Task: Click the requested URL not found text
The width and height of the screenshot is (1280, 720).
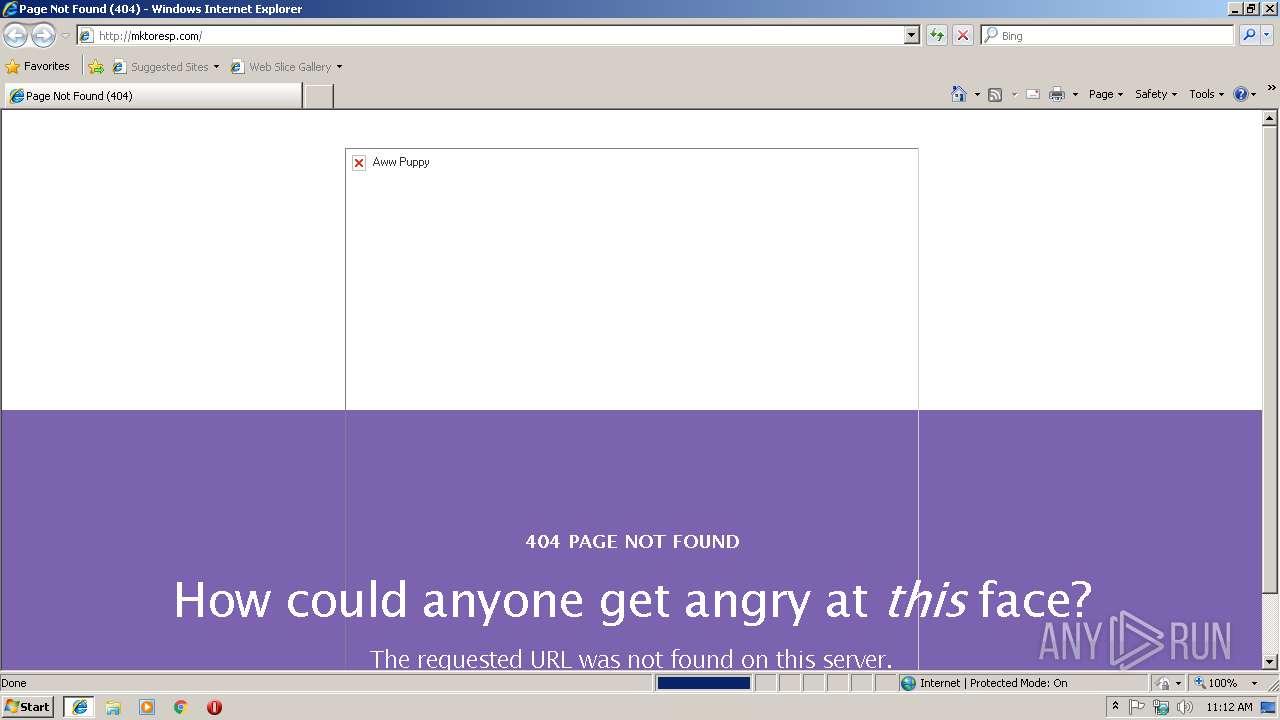Action: (631, 659)
